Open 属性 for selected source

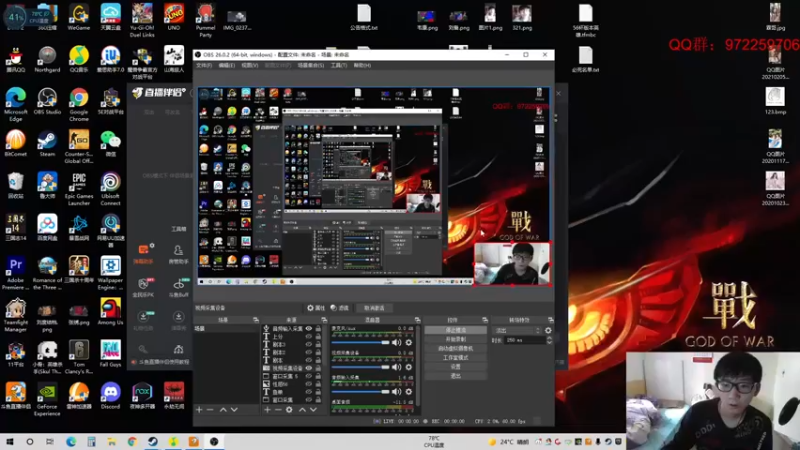[316, 308]
